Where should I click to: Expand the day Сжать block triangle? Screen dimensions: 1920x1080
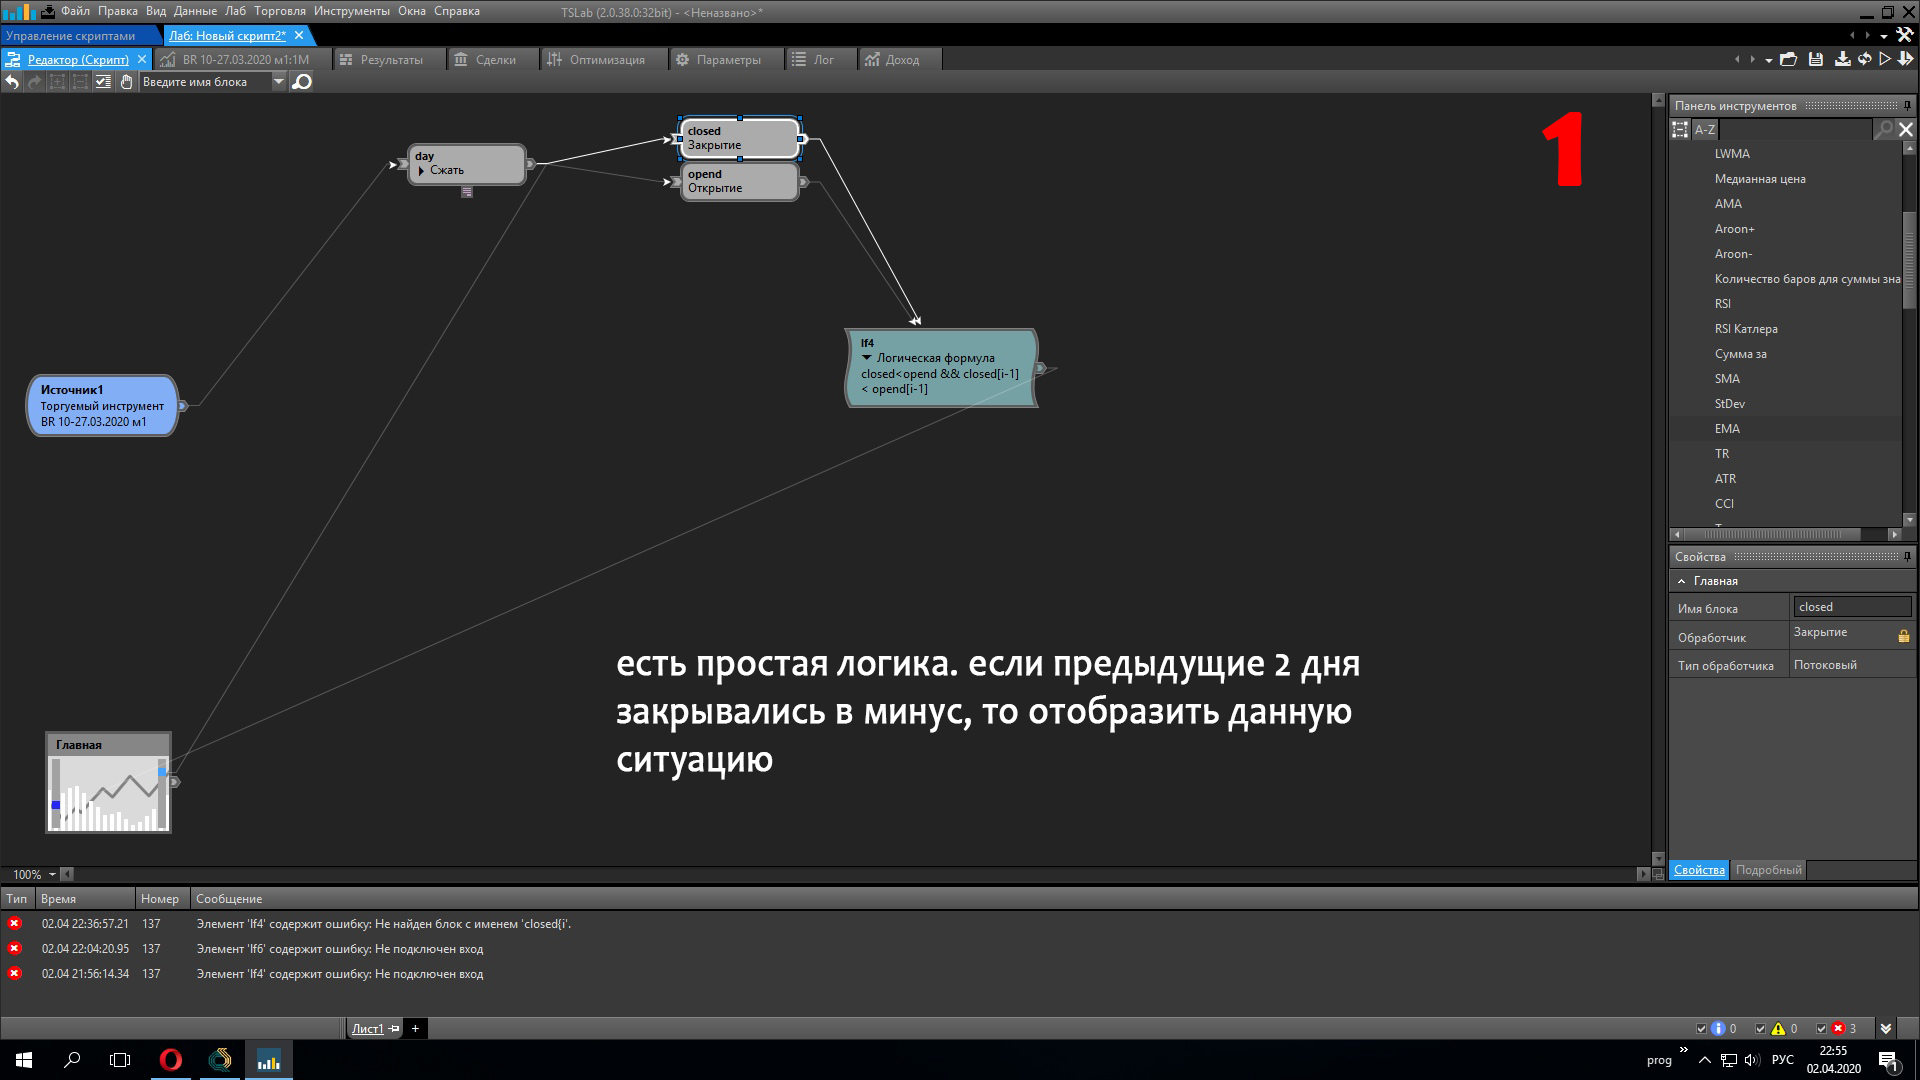(x=422, y=171)
